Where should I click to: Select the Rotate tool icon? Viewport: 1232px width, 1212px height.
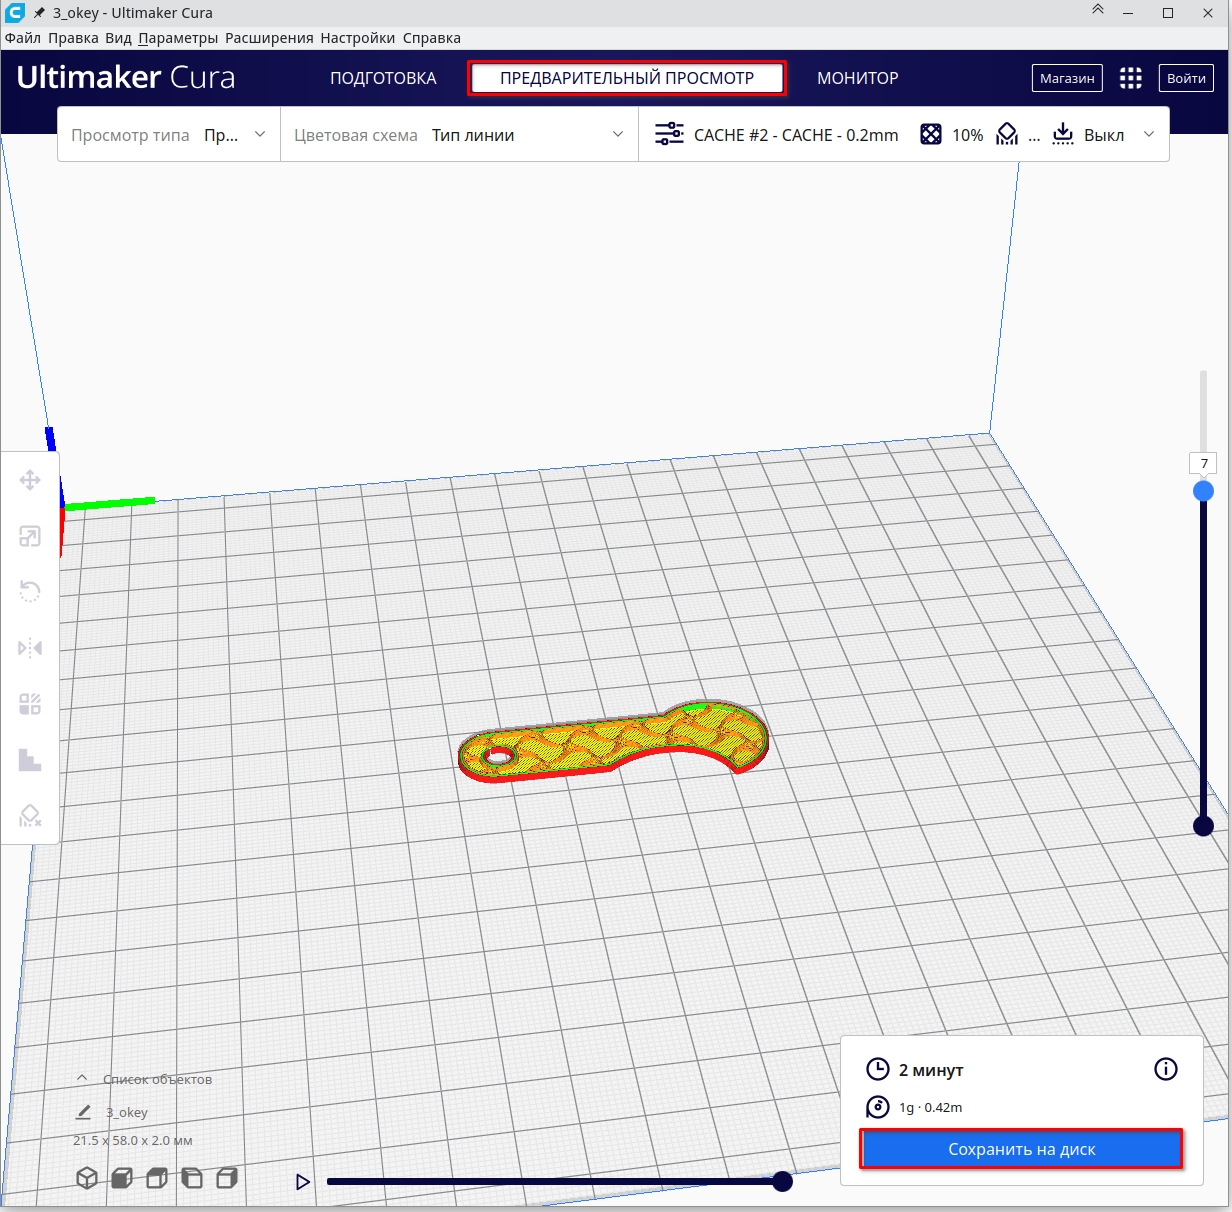[30, 592]
